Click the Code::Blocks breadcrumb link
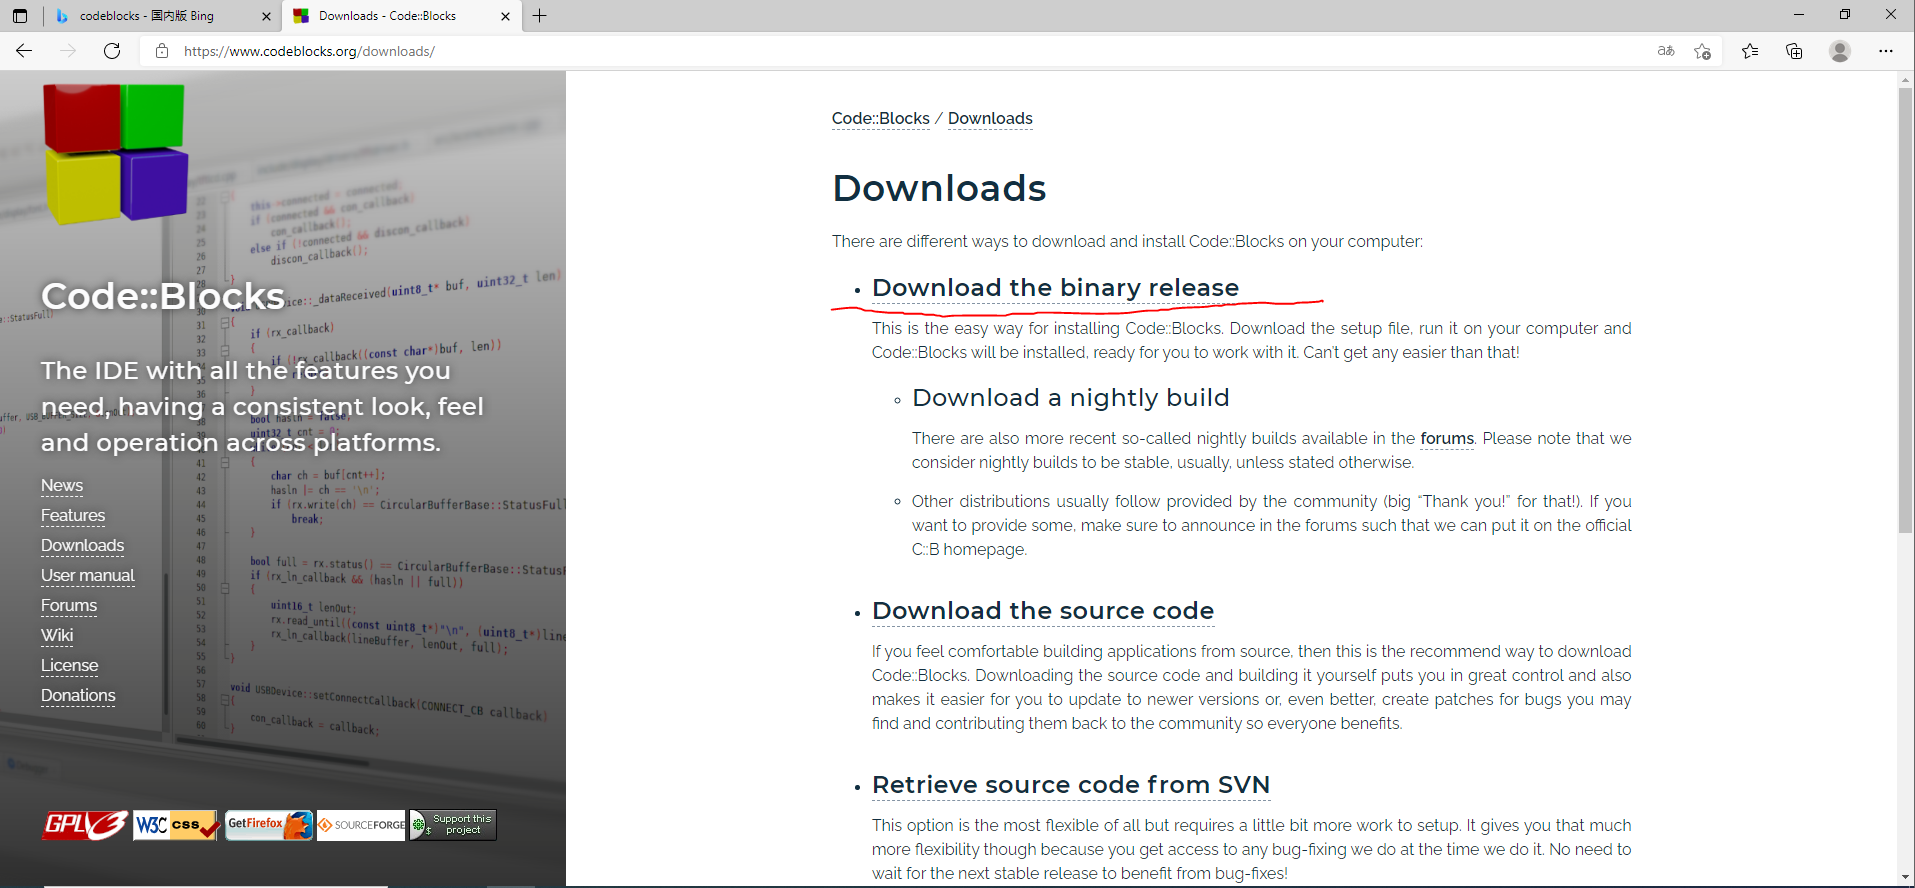 click(x=881, y=119)
